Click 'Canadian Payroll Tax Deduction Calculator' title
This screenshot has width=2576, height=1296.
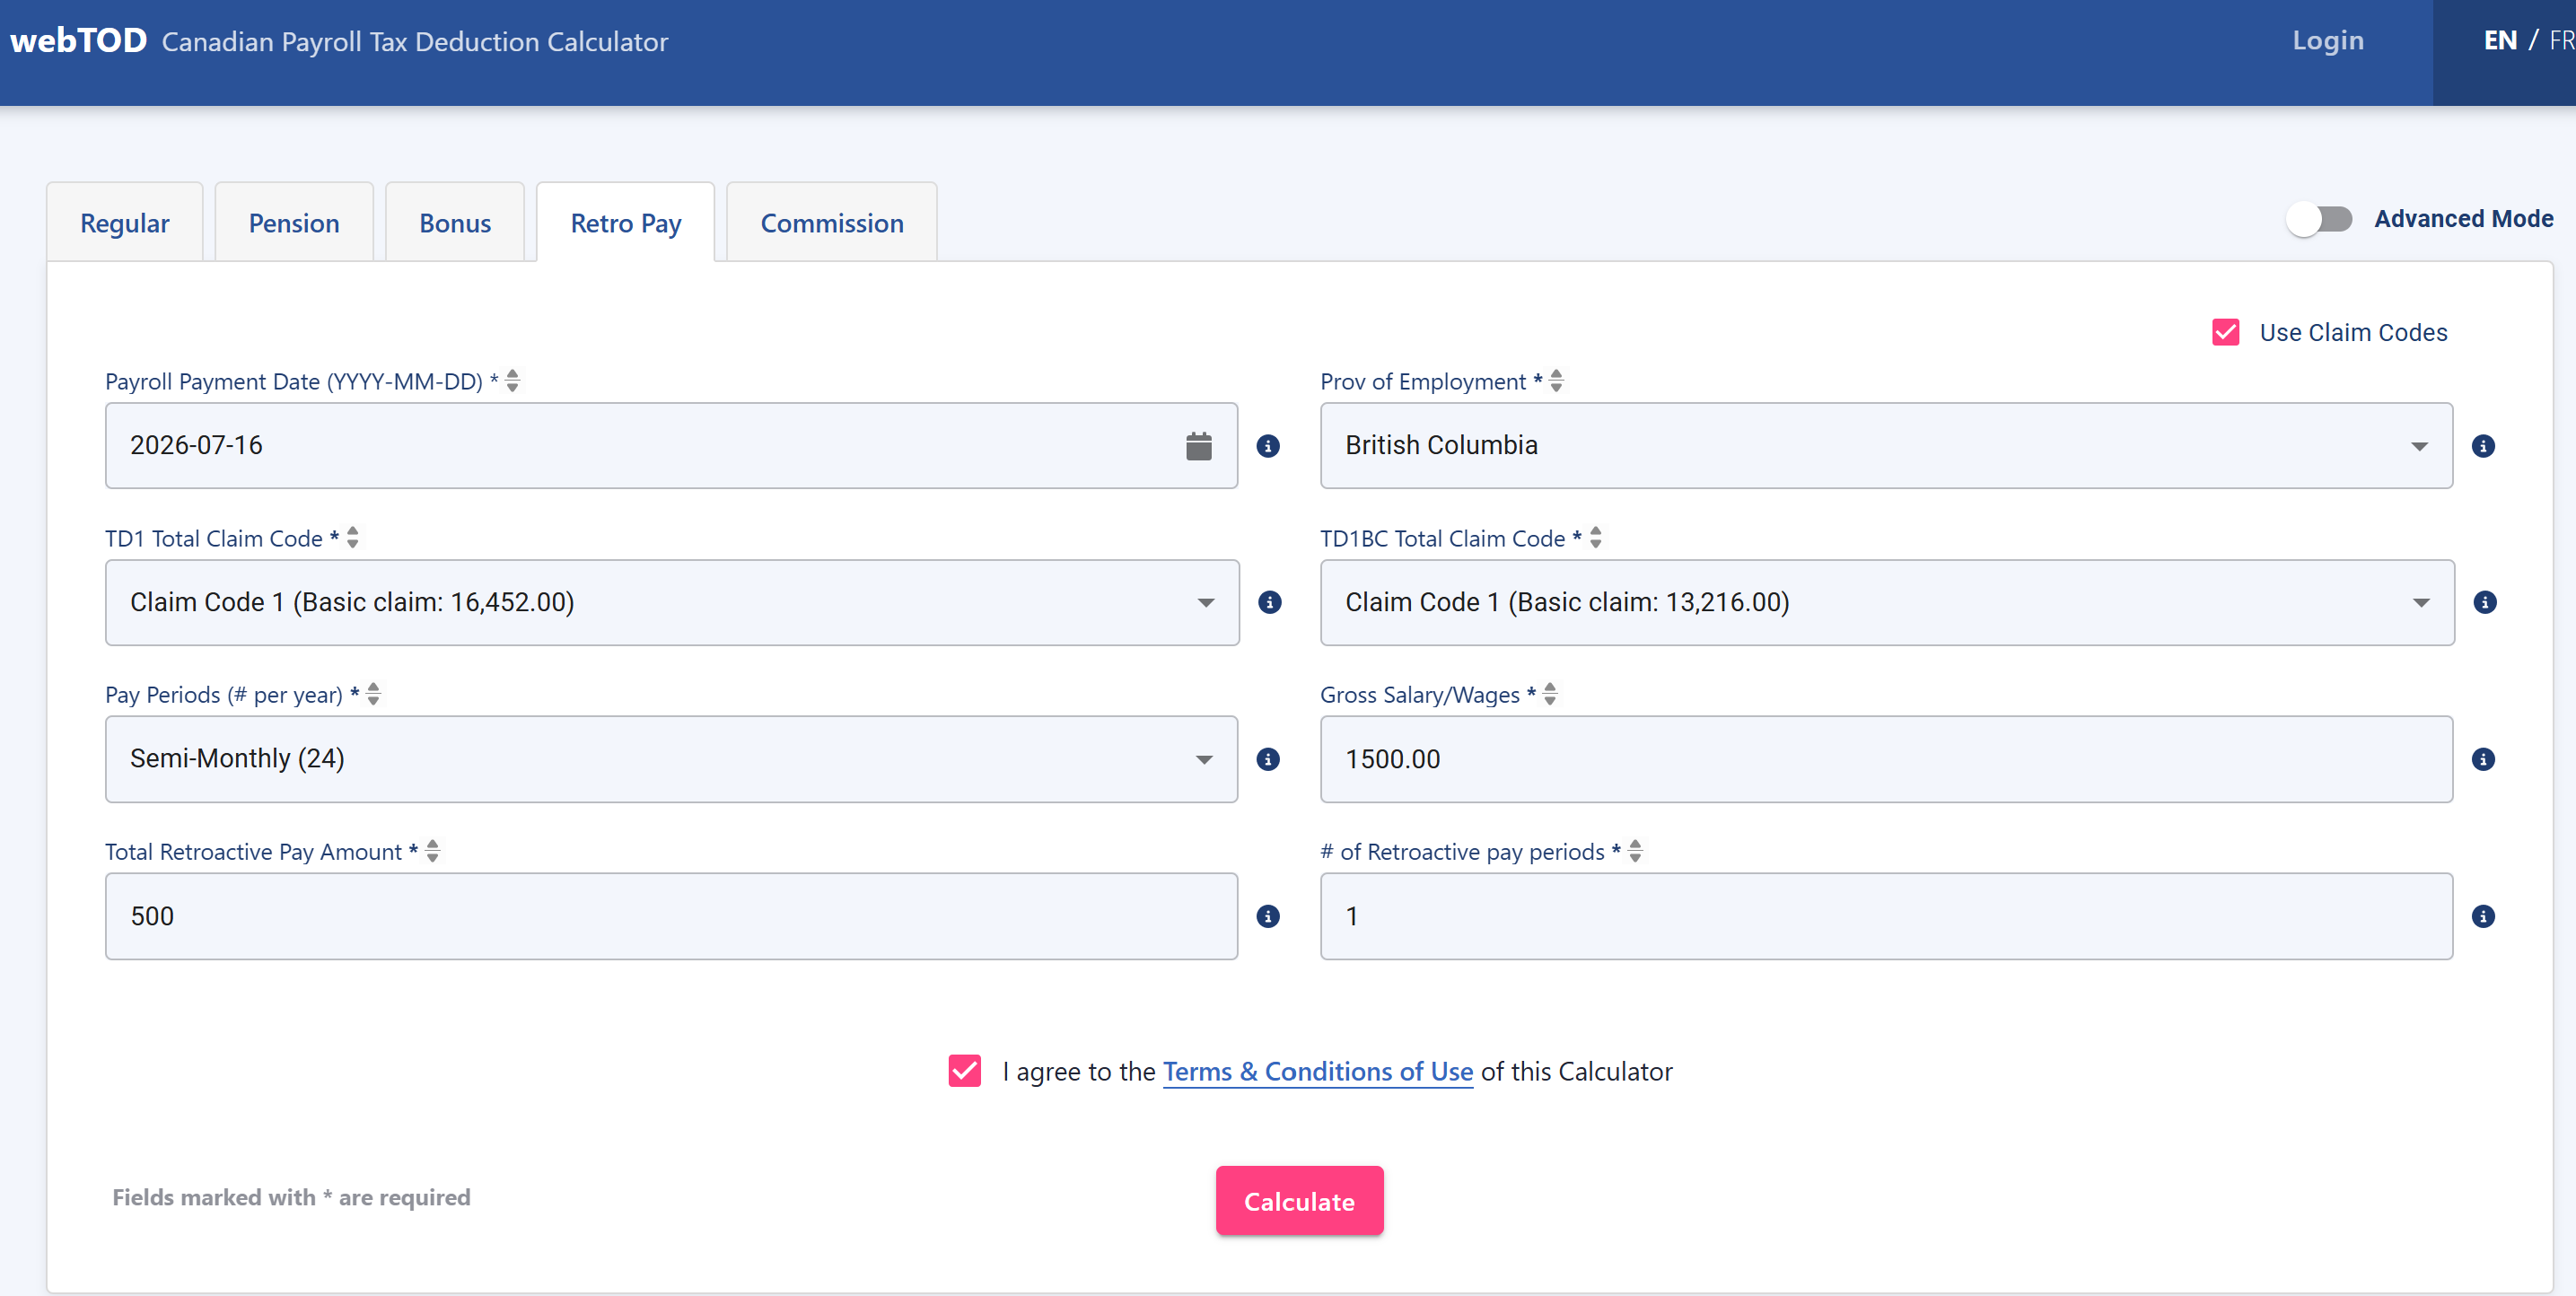pyautogui.click(x=414, y=42)
